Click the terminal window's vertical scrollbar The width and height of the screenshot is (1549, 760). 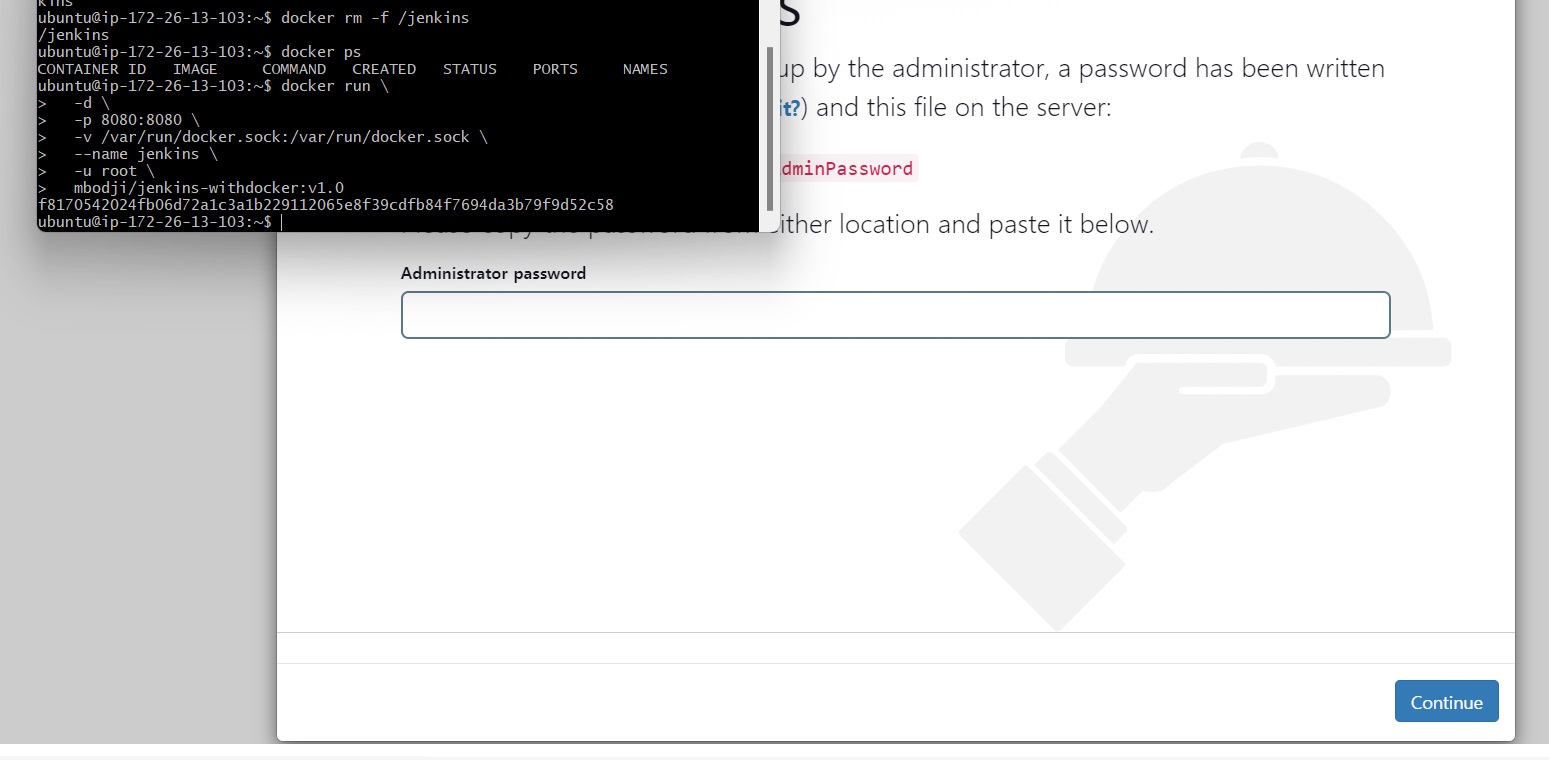tap(769, 128)
